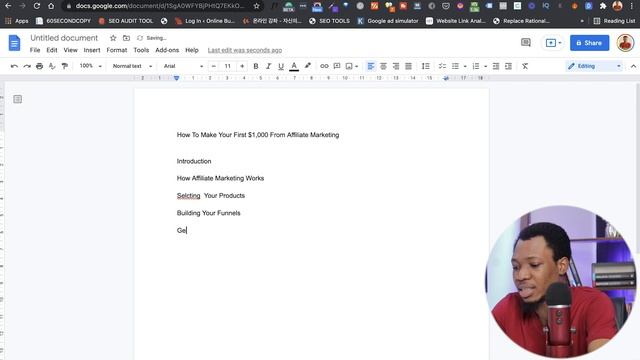Viewport: 640px width, 360px height.
Task: Open line and paragraph spacing
Action: [425, 66]
